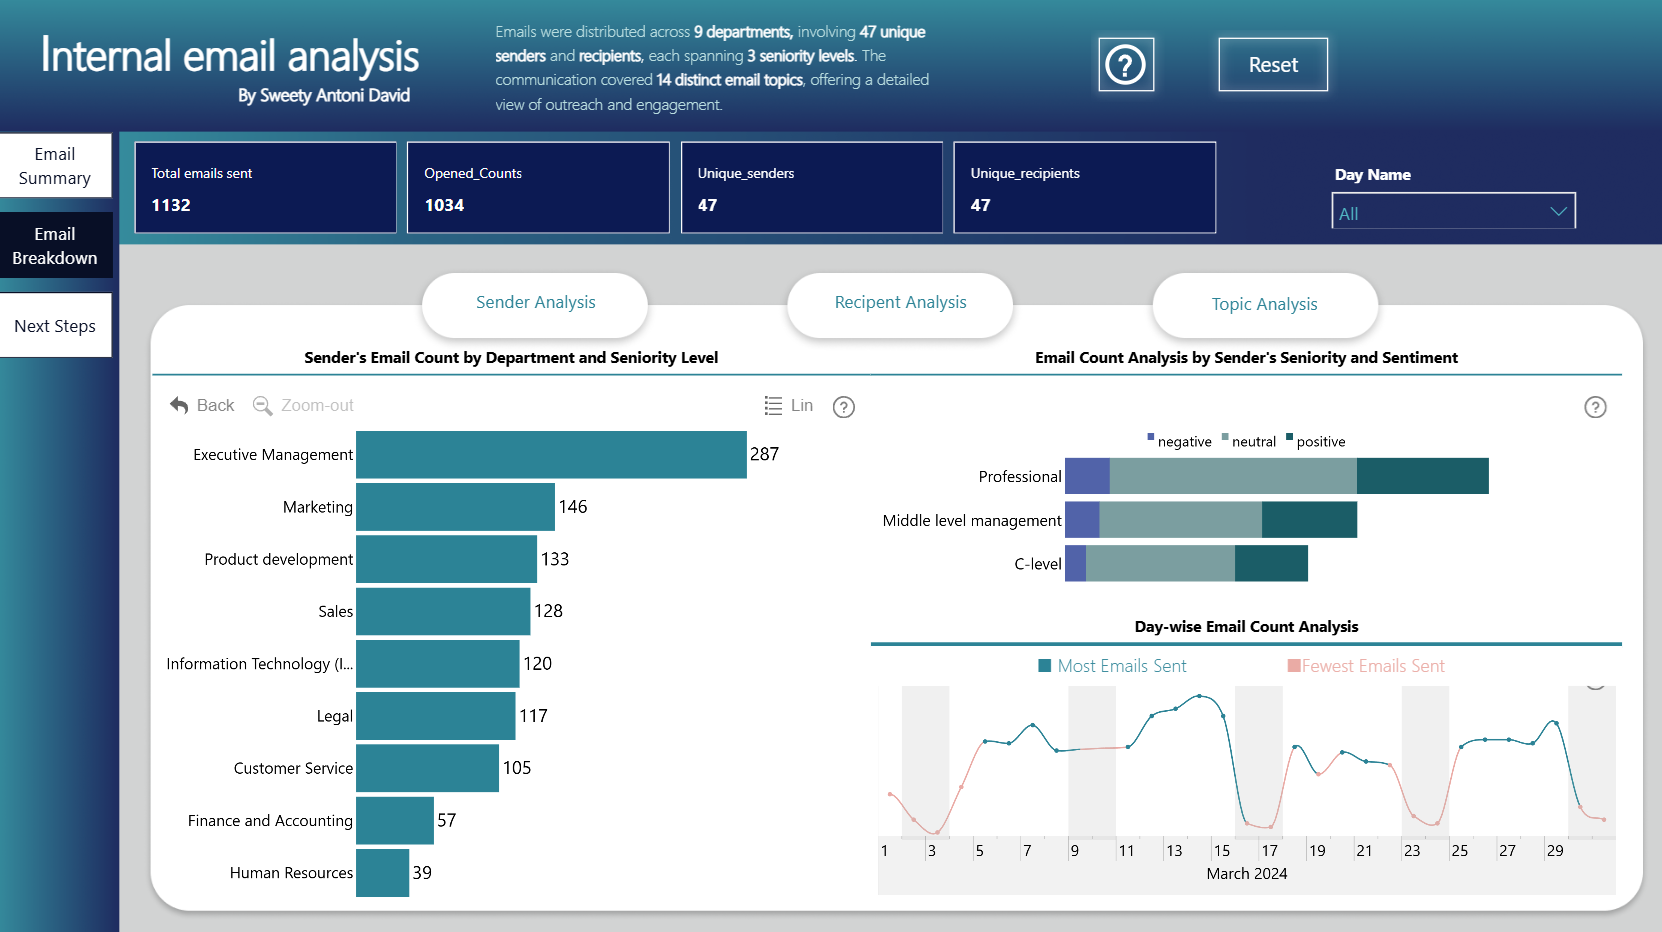
Task: Click Middle level management neutral segment
Action: click(1180, 520)
